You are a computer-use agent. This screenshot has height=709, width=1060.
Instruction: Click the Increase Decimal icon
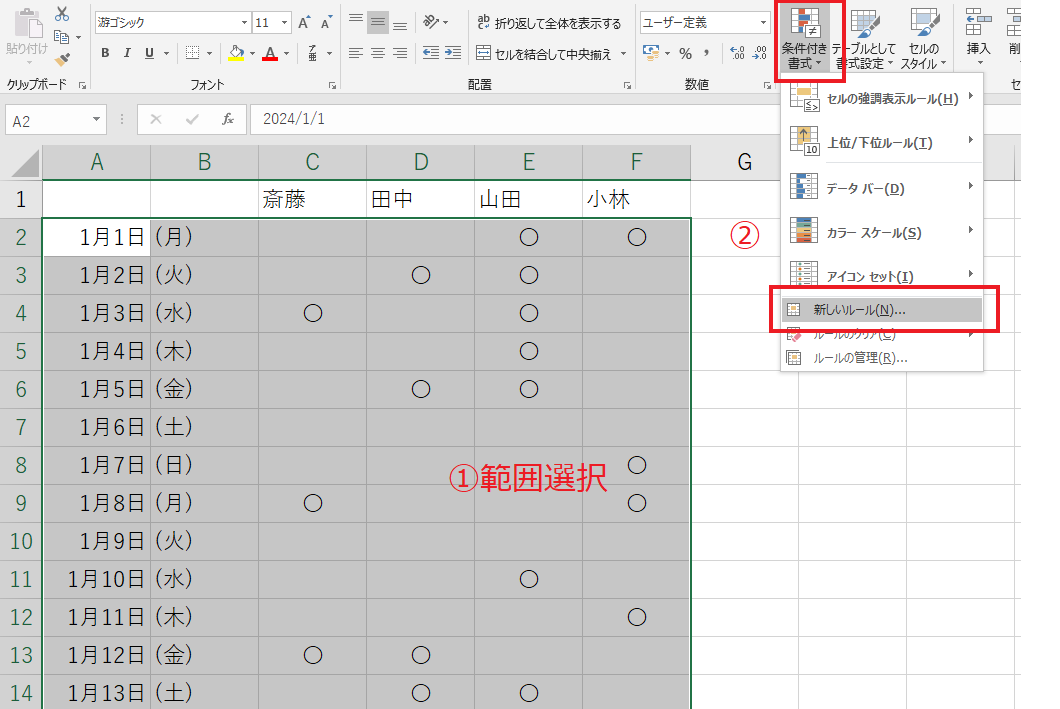(737, 51)
